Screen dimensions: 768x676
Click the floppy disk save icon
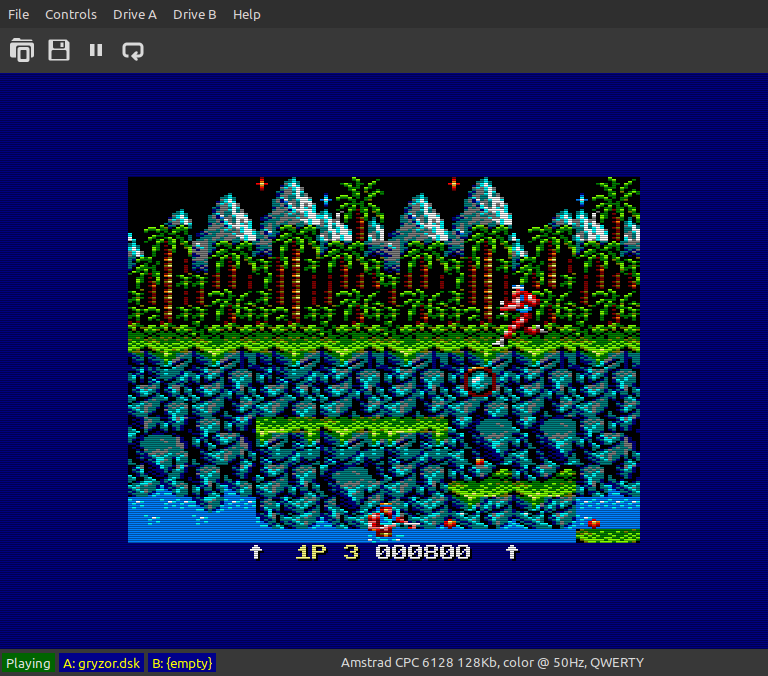point(59,50)
